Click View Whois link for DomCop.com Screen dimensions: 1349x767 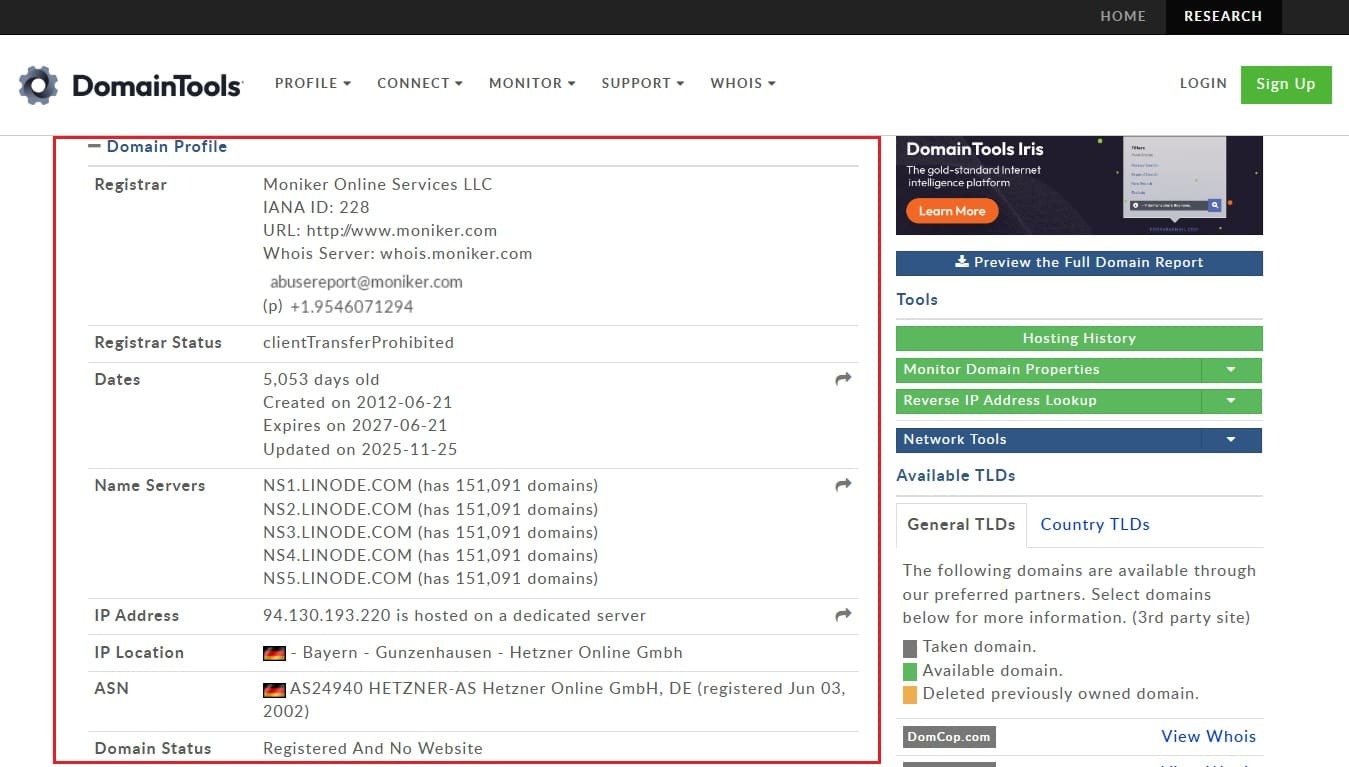[1208, 736]
